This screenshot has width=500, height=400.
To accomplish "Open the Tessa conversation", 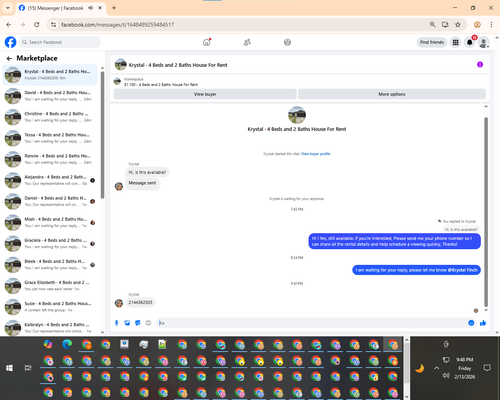I will coord(50,138).
